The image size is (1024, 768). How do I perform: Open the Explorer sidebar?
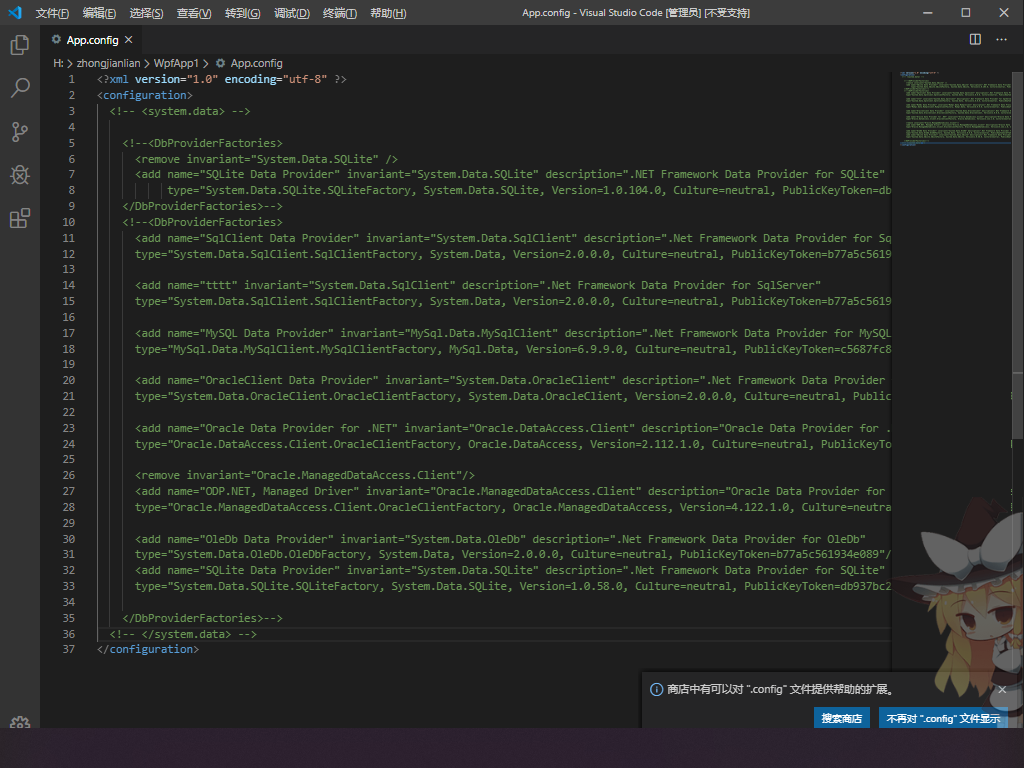click(x=20, y=45)
